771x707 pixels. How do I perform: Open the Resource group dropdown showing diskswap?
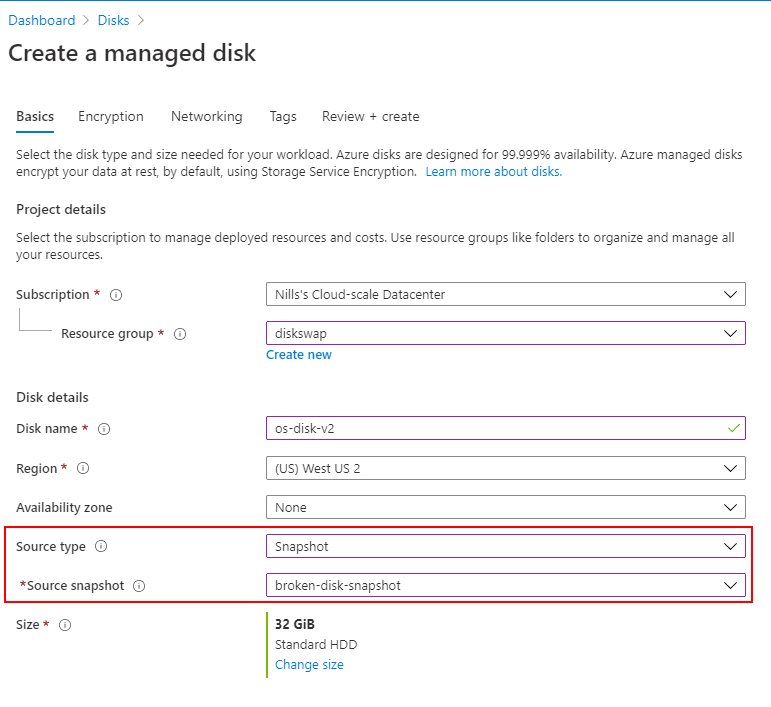(505, 333)
